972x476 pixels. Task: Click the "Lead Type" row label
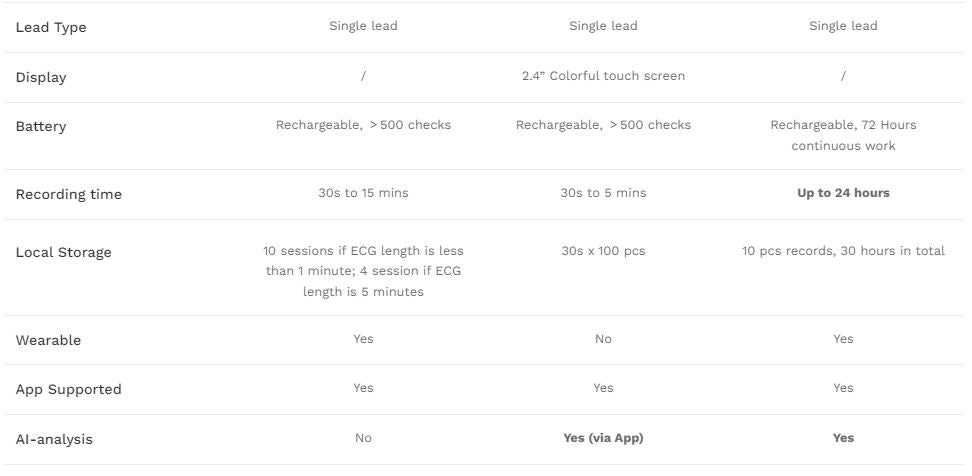click(x=51, y=27)
